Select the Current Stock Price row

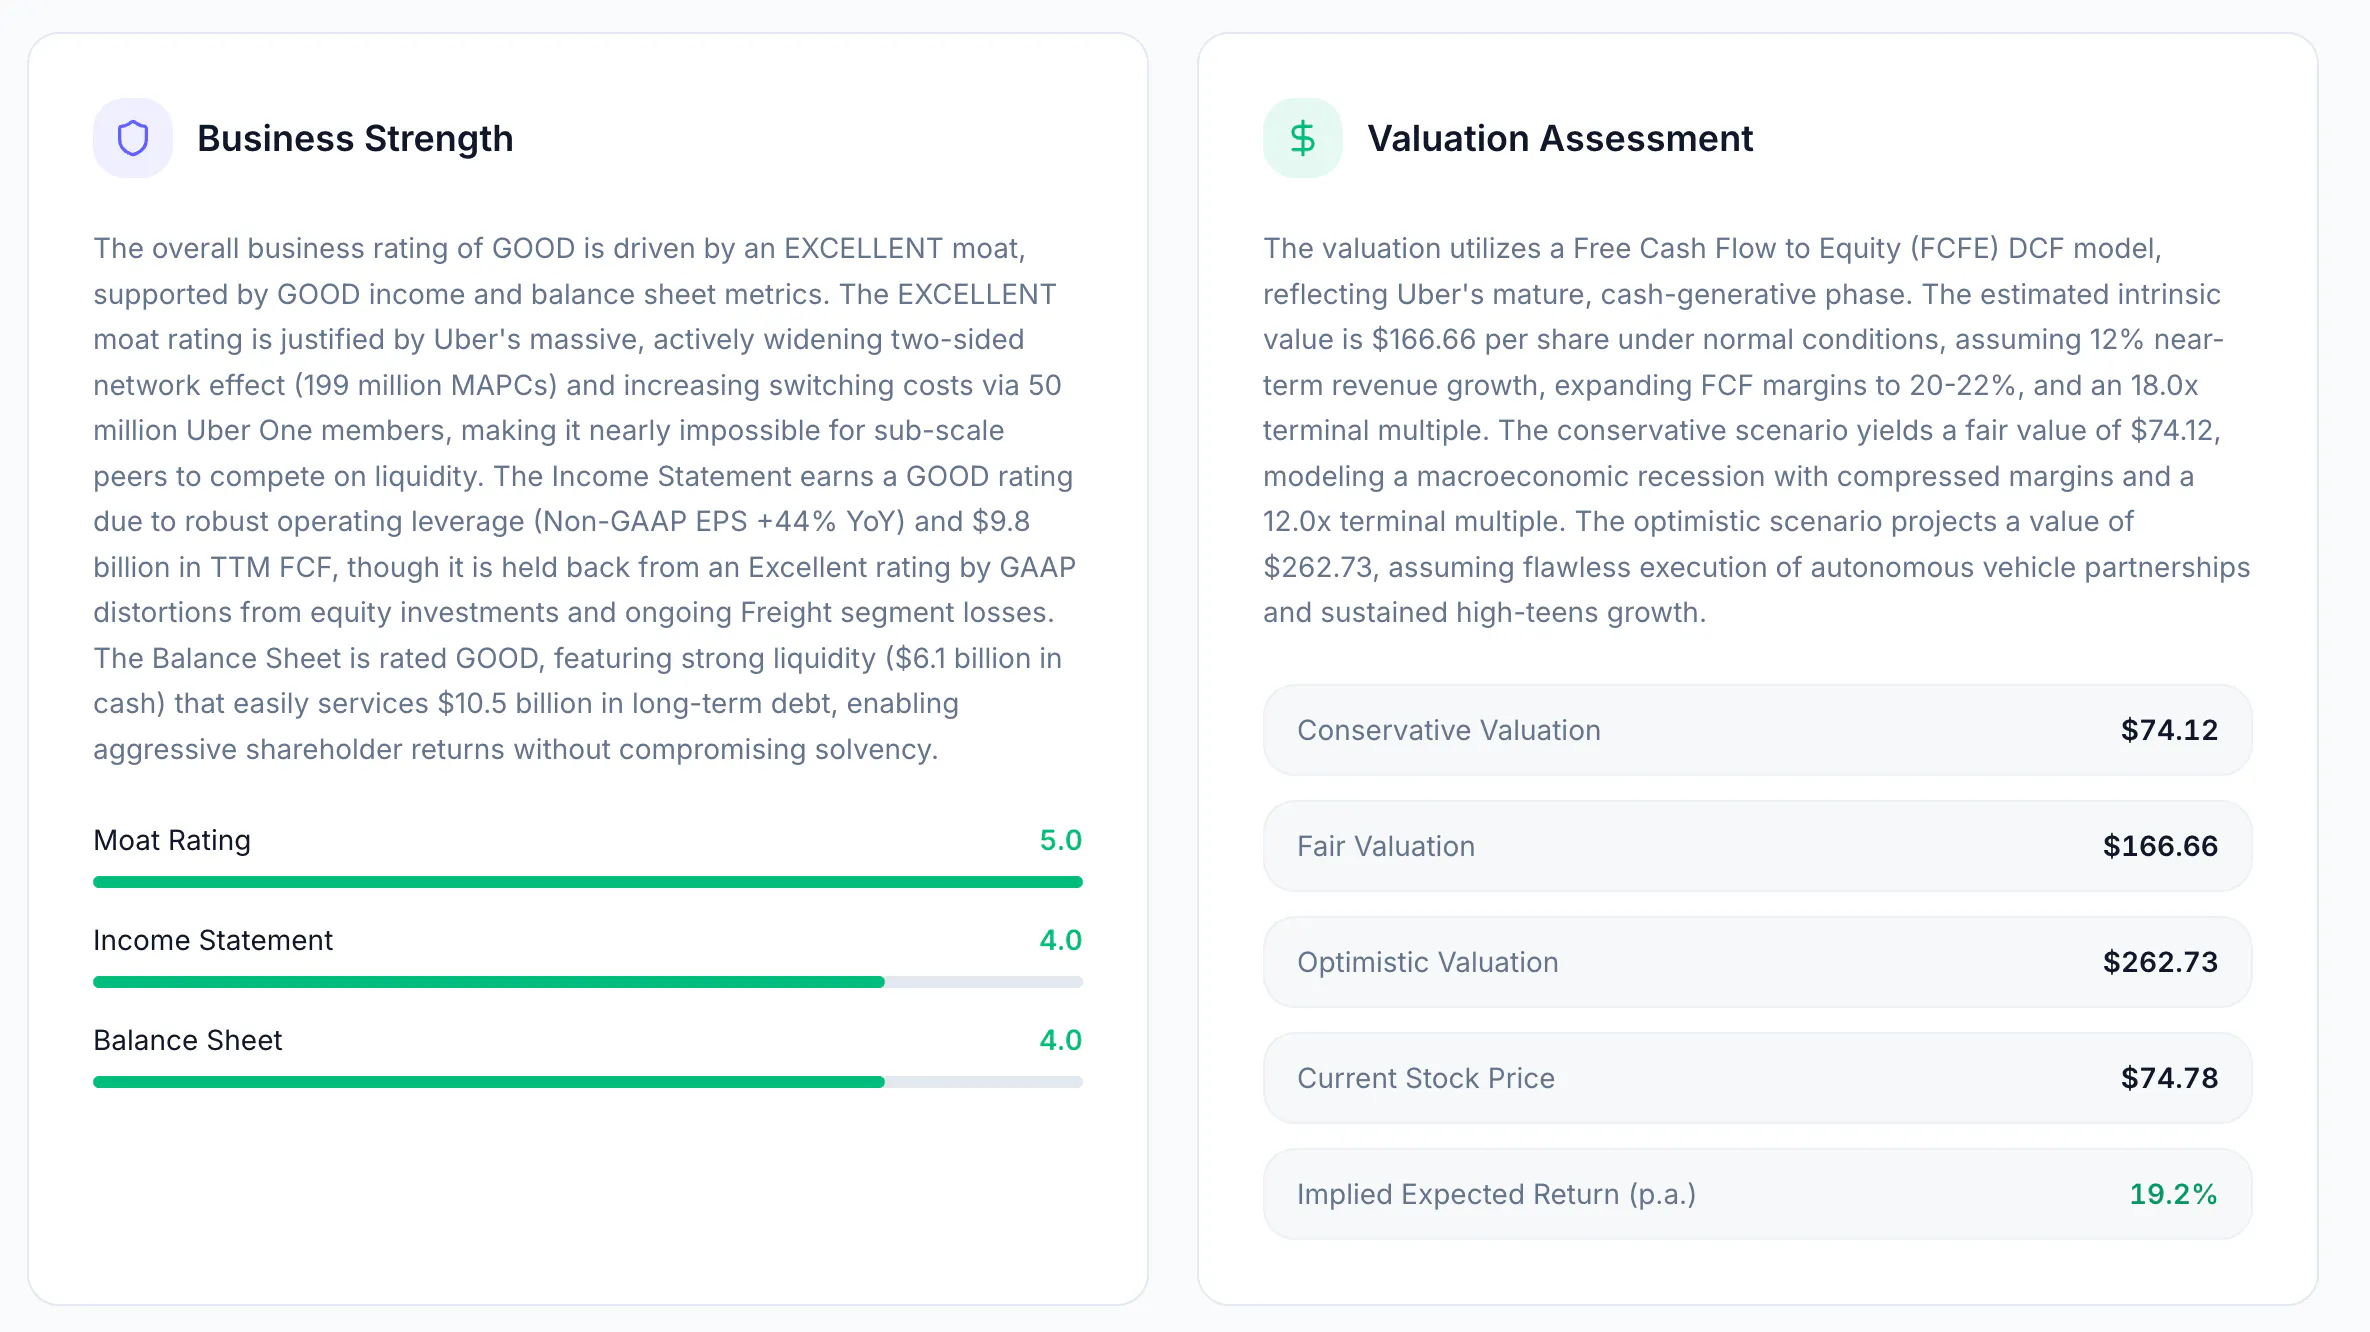[1757, 1078]
